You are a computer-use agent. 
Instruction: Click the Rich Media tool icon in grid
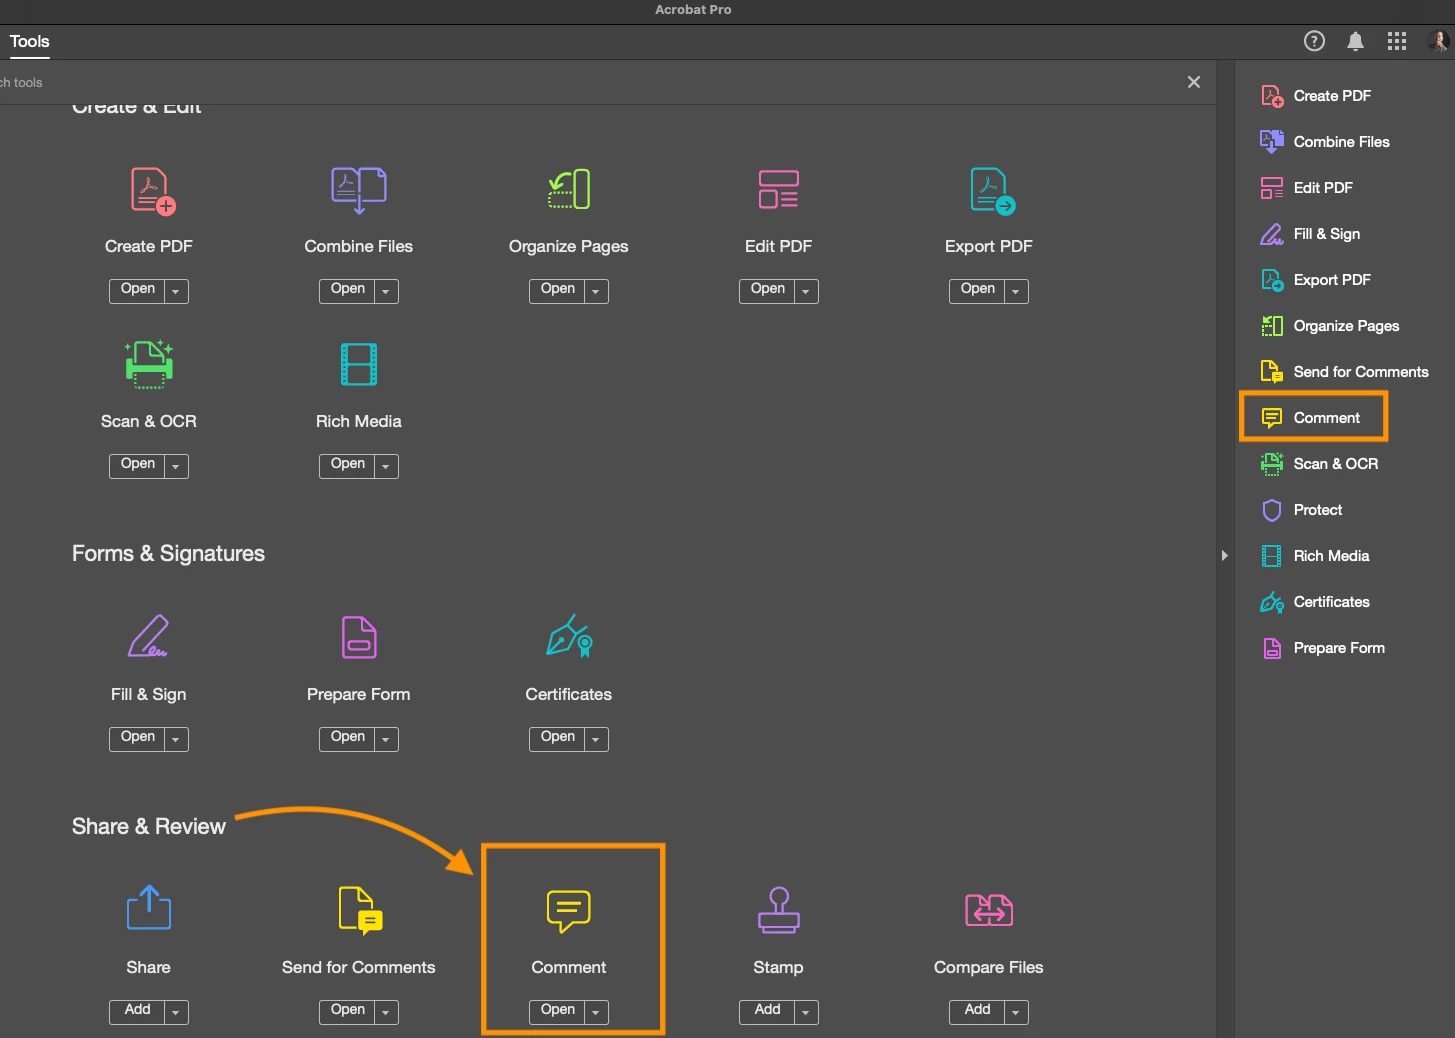pyautogui.click(x=359, y=364)
